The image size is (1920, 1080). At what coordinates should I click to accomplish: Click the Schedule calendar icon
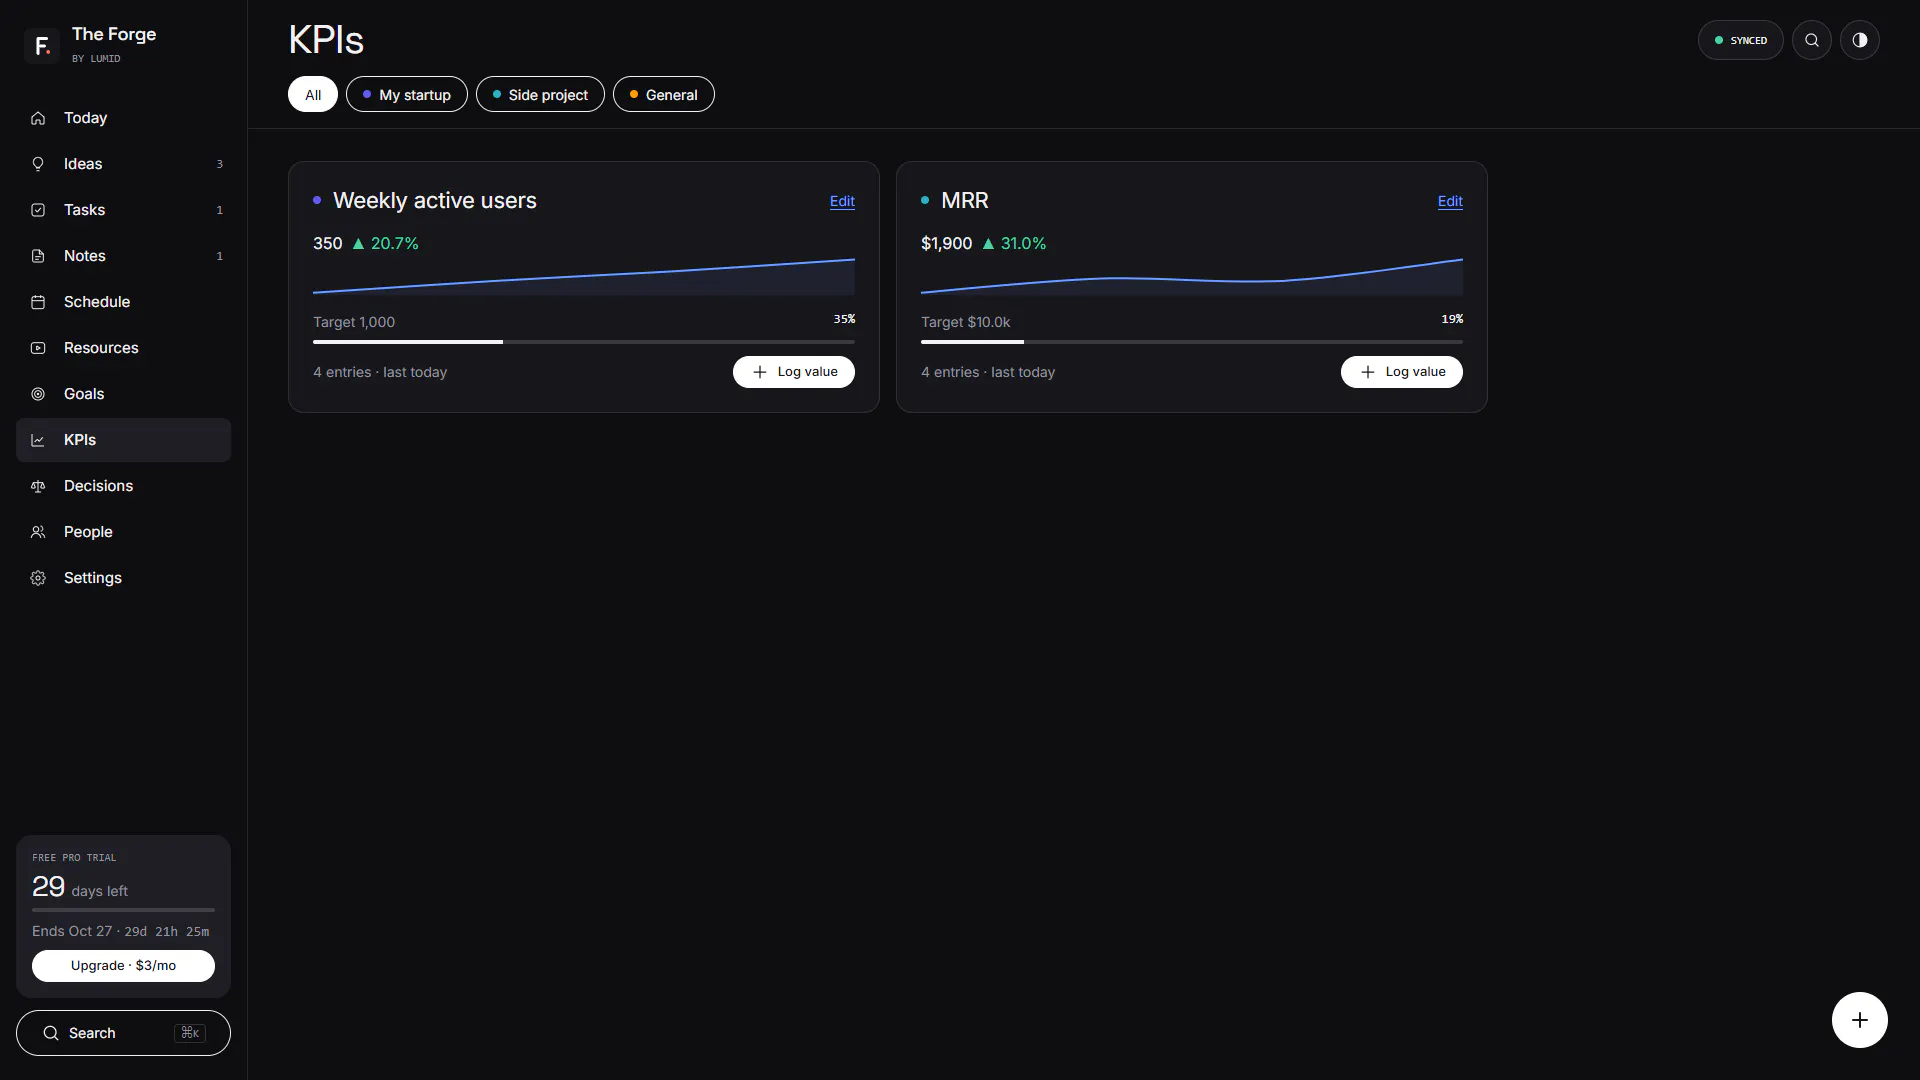point(38,302)
